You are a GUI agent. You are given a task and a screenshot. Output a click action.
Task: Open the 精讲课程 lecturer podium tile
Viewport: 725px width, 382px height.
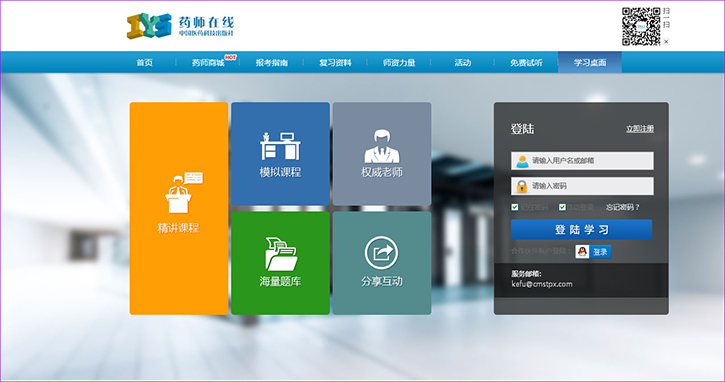coord(179,209)
